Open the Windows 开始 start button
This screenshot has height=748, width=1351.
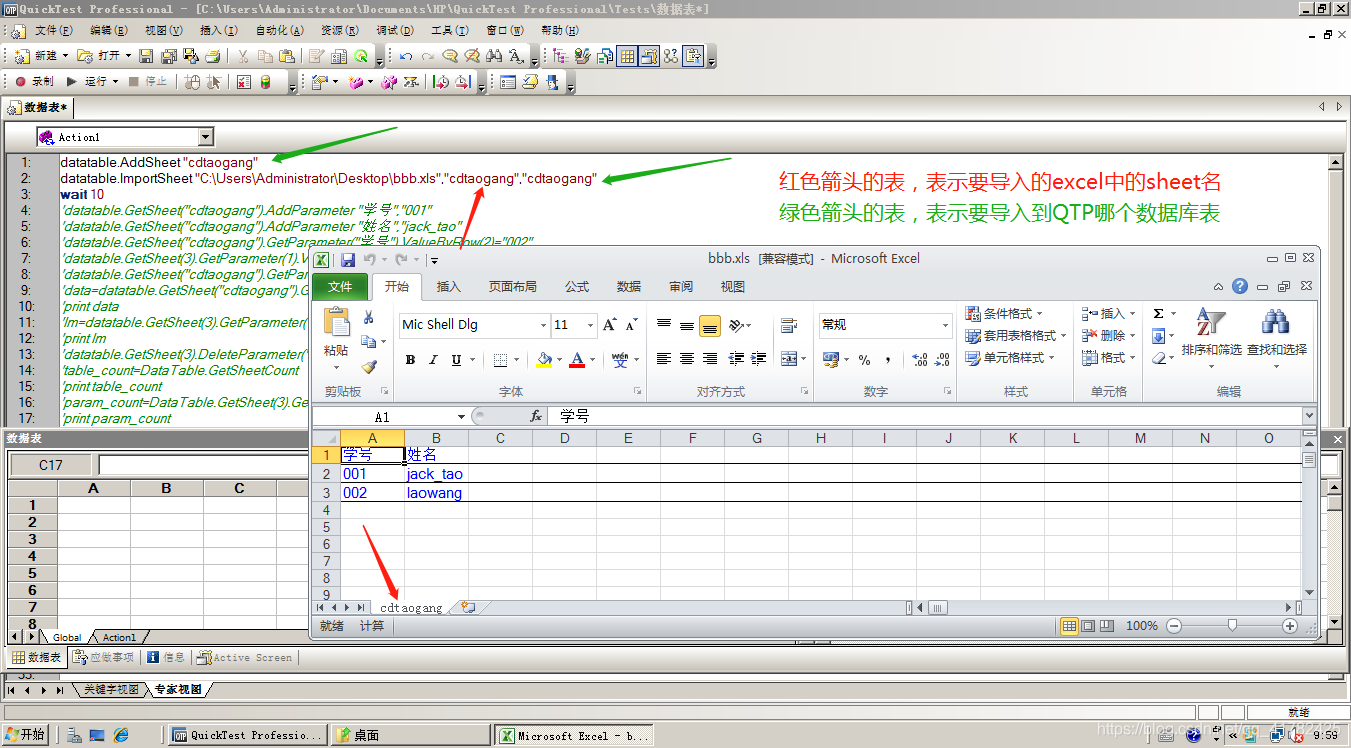[x=27, y=735]
